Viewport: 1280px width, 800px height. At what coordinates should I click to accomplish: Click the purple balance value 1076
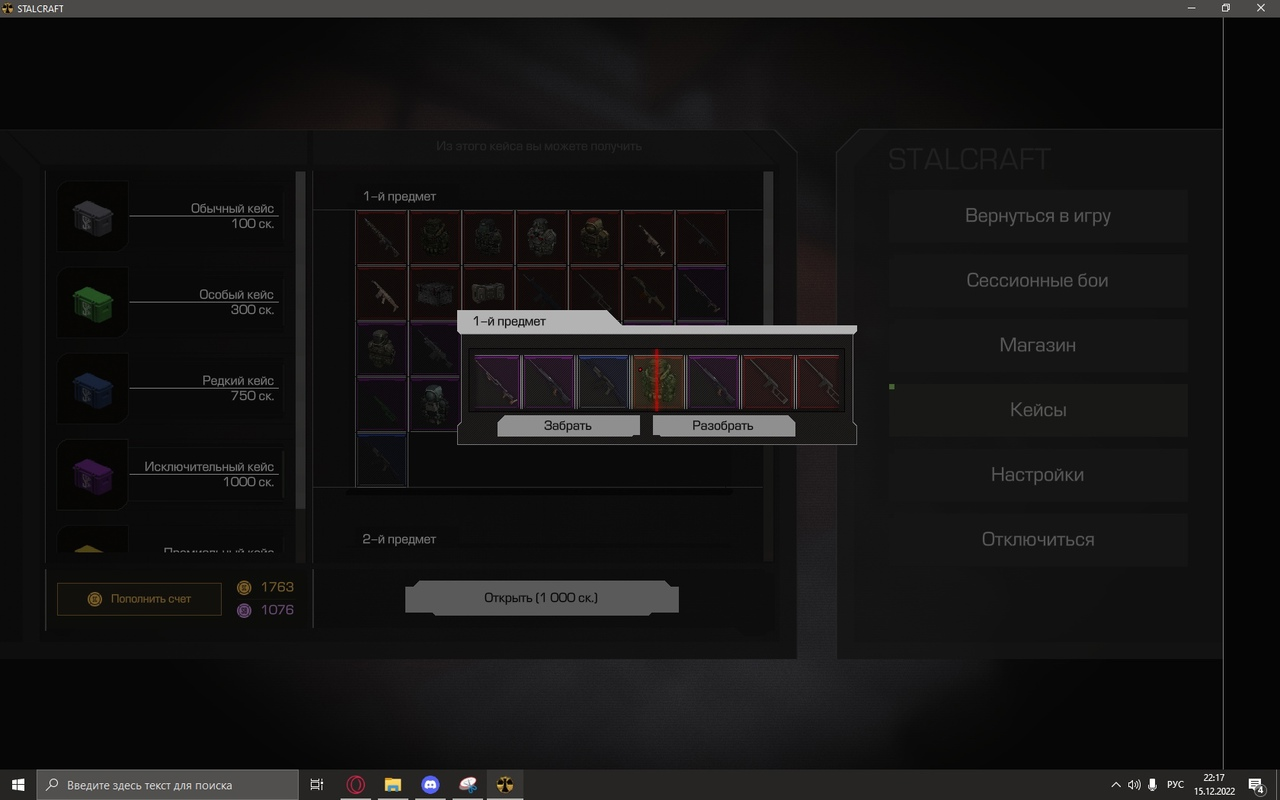tap(277, 610)
